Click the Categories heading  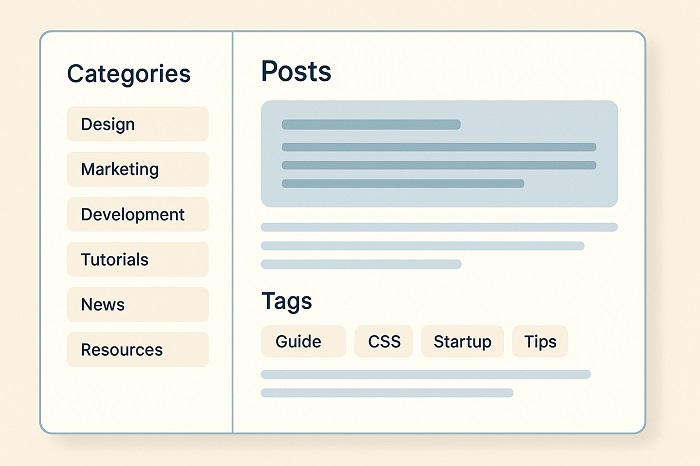pyautogui.click(x=129, y=74)
